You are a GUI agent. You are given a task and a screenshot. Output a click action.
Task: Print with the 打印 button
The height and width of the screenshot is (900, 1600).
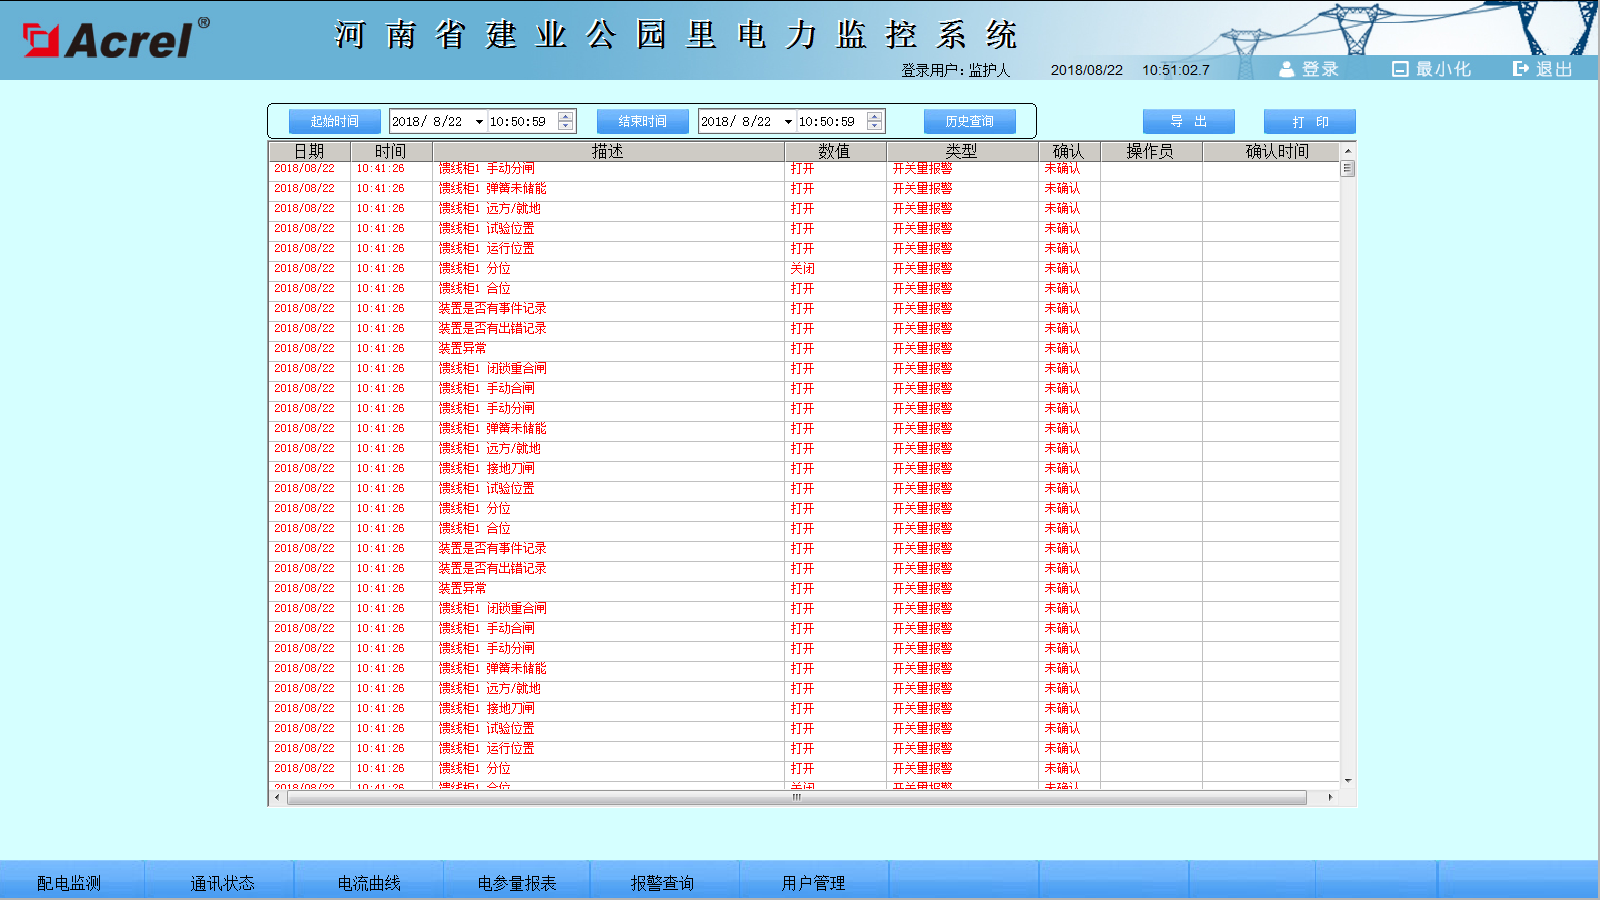coord(1310,121)
